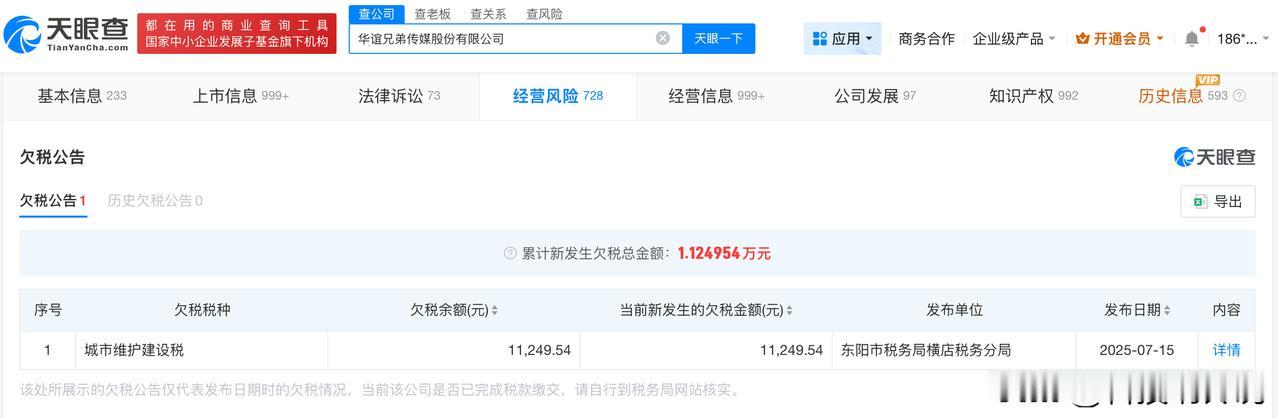The height and width of the screenshot is (418, 1278).
Task: Click the 导出 export button
Action: pos(1217,201)
